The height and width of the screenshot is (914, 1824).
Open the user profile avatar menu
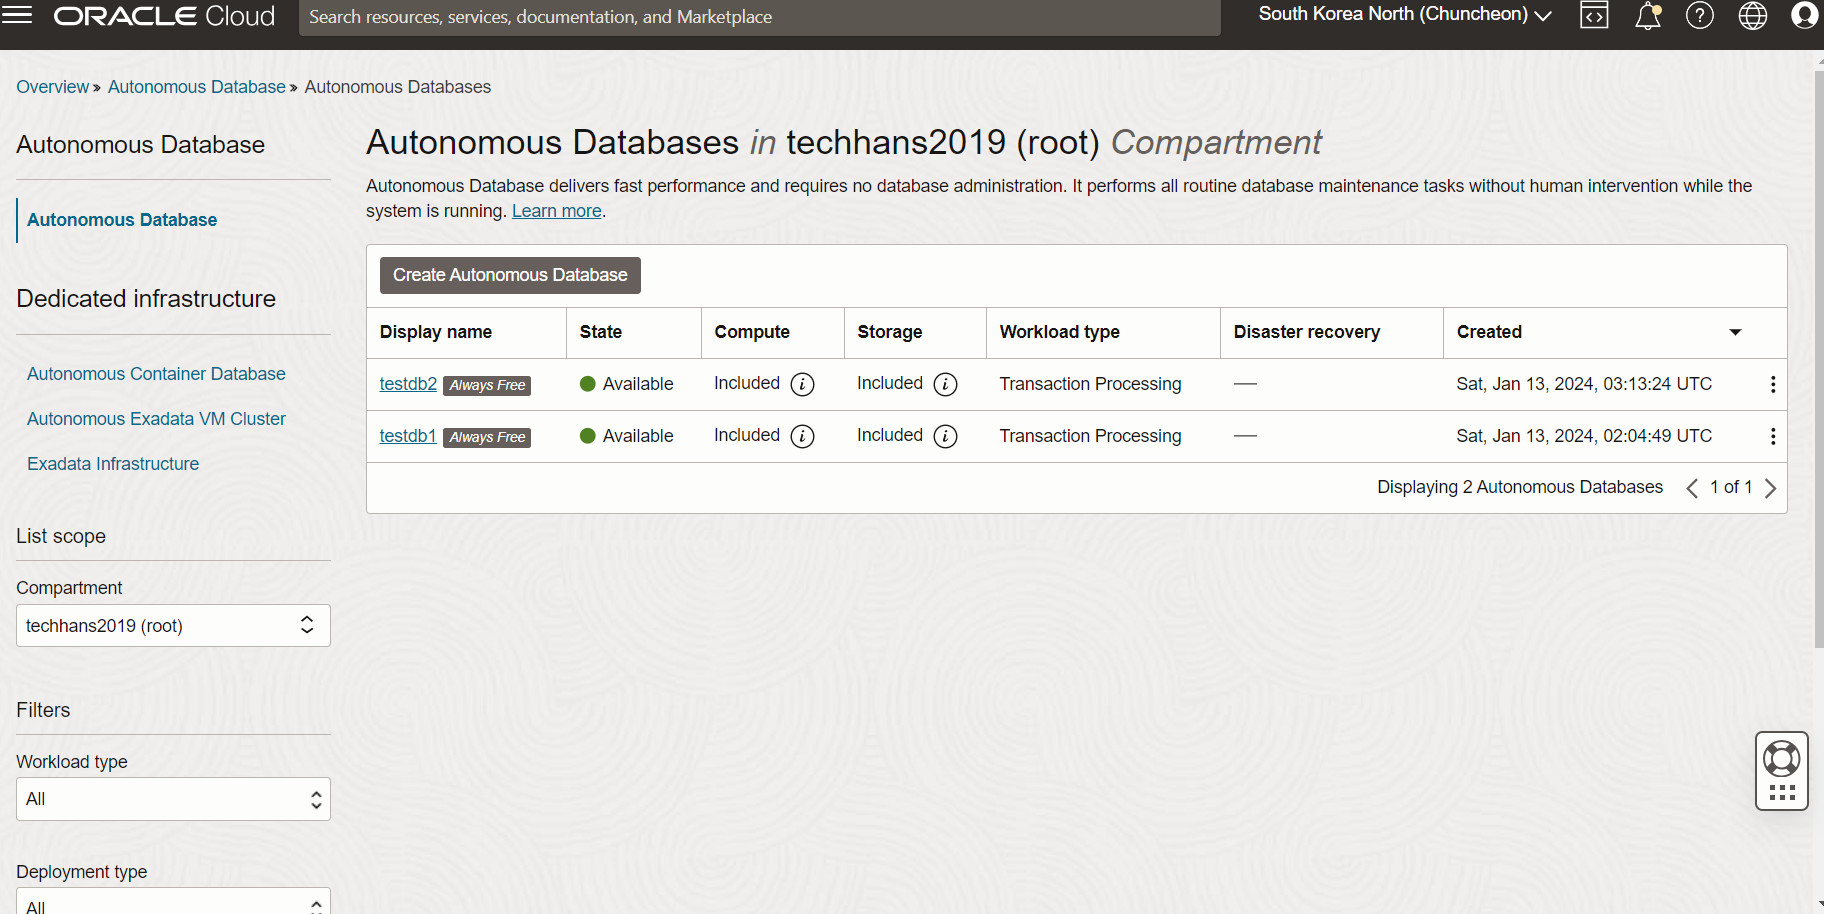point(1805,15)
